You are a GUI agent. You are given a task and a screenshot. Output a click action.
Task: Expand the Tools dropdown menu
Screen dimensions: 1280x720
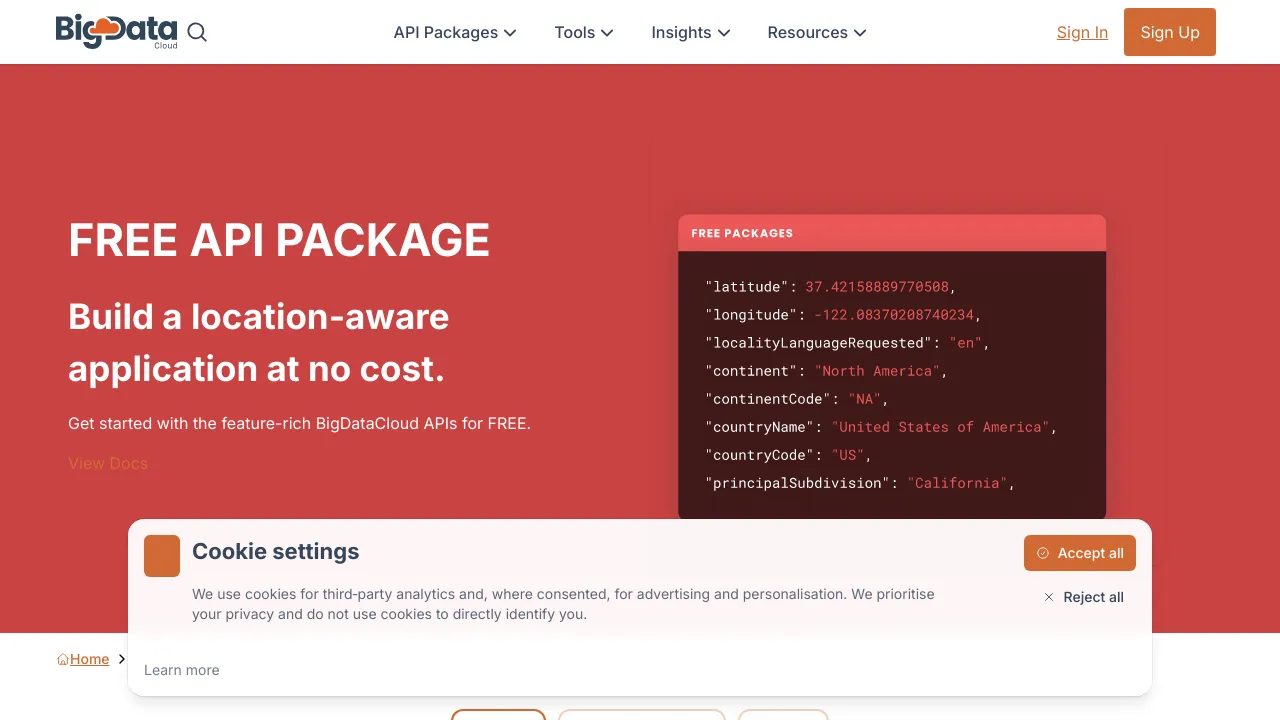(584, 32)
